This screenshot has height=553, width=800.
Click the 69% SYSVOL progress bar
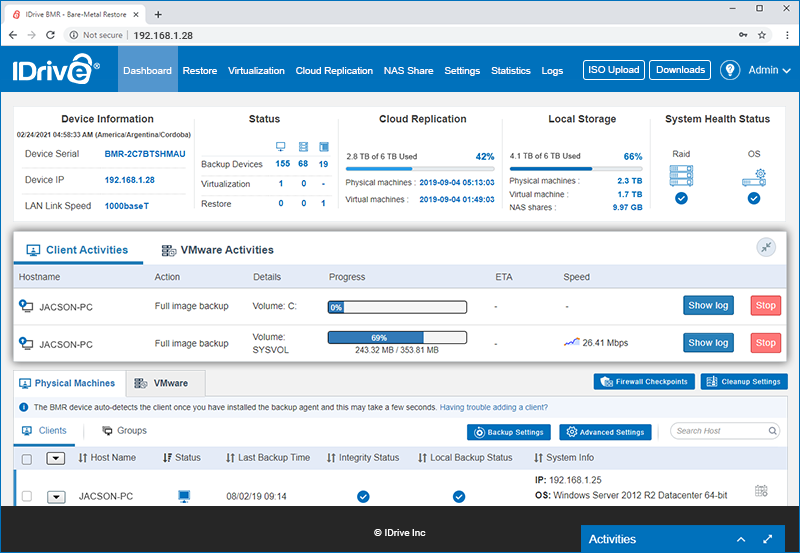pyautogui.click(x=397, y=338)
